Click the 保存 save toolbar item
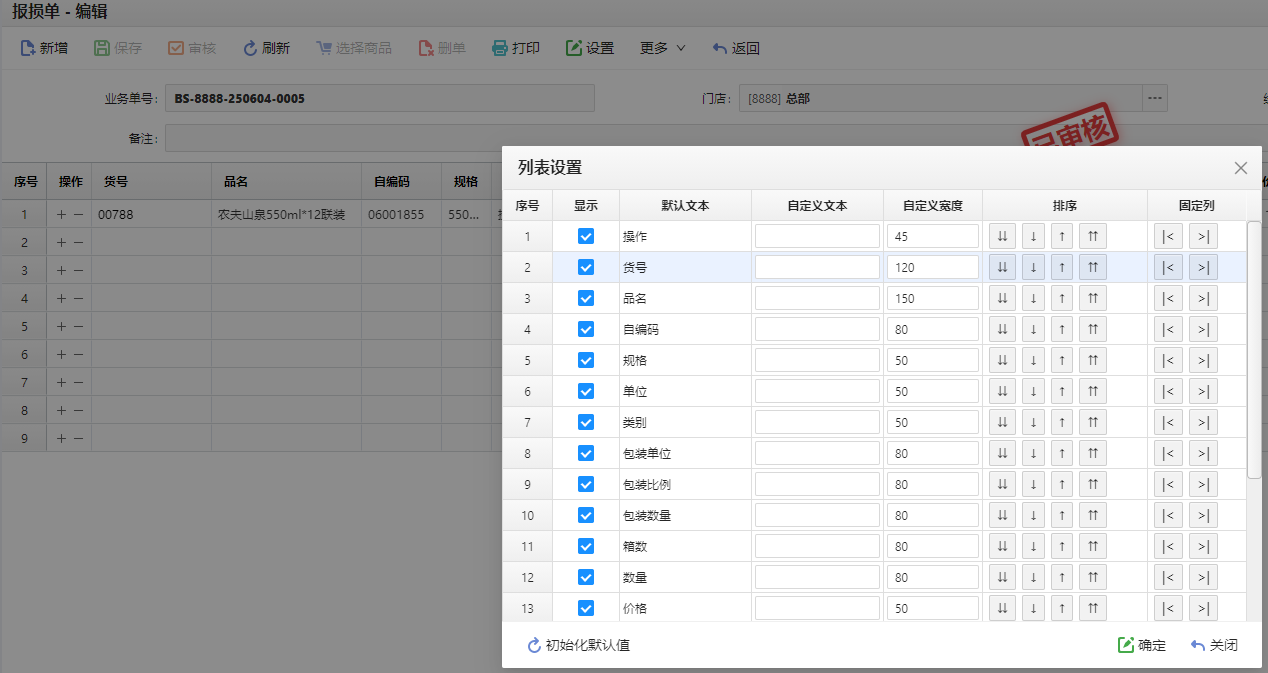 click(118, 48)
